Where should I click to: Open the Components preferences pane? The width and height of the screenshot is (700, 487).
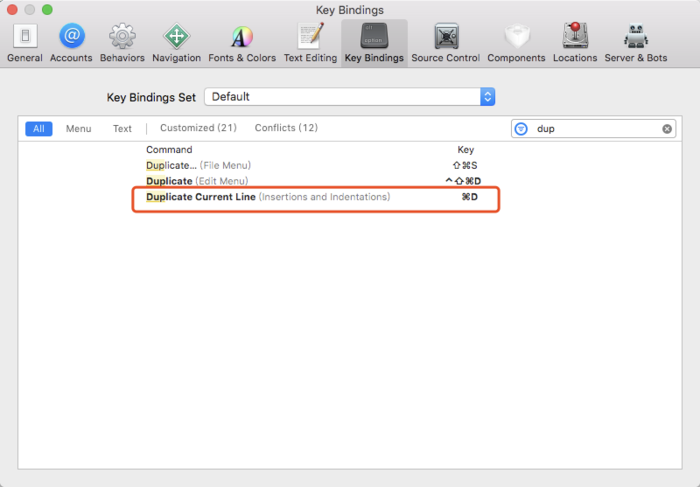coord(516,43)
